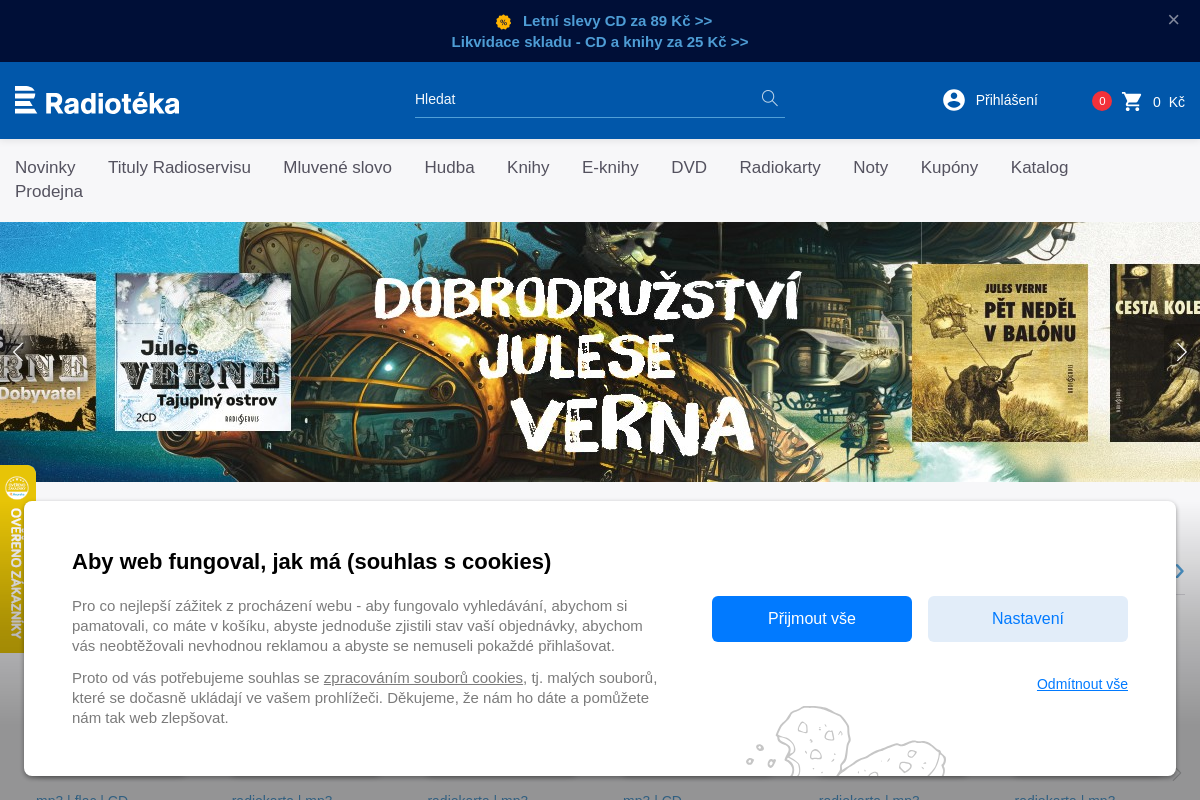The height and width of the screenshot is (800, 1200).
Task: Click the user account icon
Action: (954, 100)
